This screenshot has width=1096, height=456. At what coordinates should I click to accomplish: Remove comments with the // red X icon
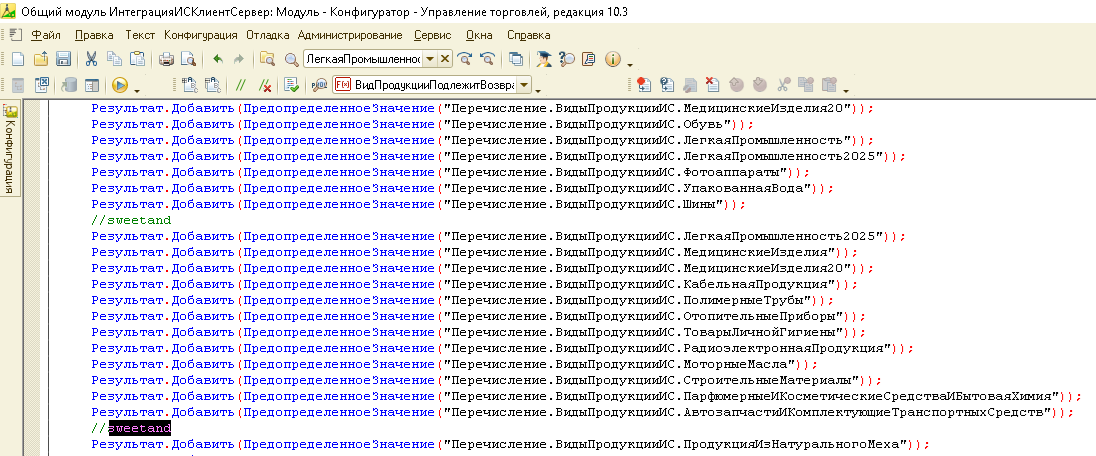coord(265,85)
